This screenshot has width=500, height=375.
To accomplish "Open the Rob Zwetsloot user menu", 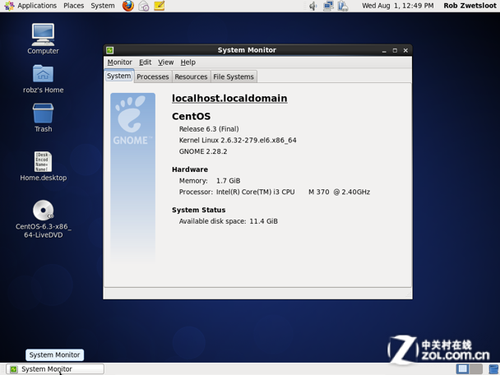I will pyautogui.click(x=470, y=6).
